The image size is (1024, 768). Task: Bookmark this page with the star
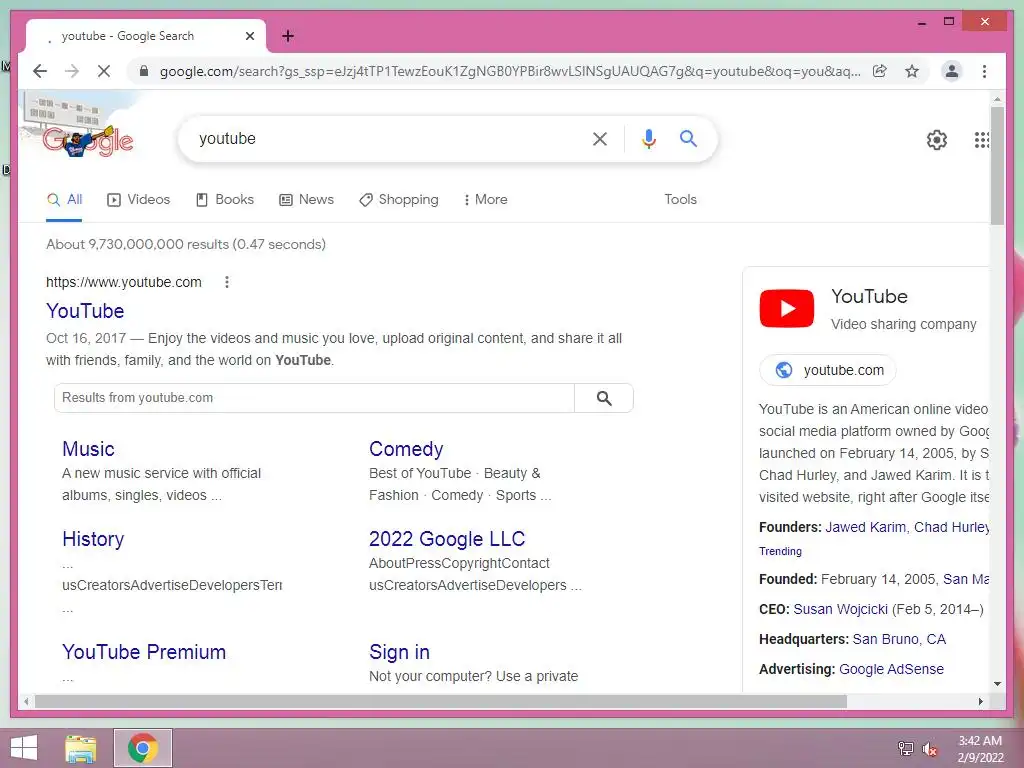tap(912, 71)
